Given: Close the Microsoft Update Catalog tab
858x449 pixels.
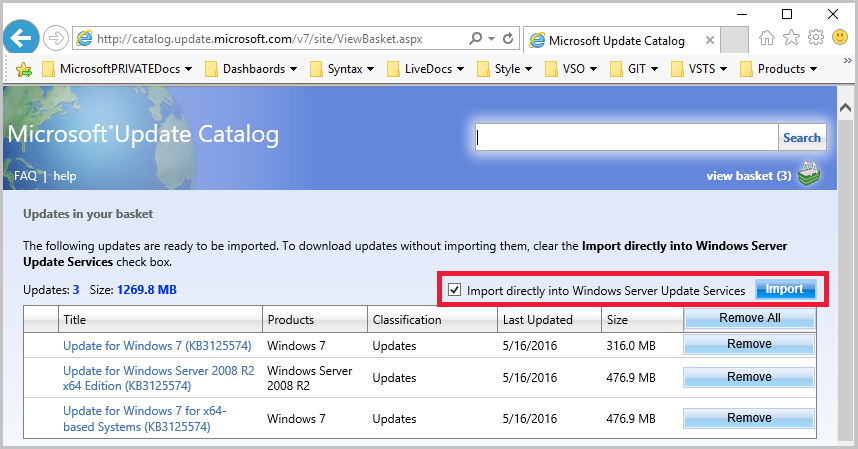Looking at the screenshot, I should click(710, 40).
